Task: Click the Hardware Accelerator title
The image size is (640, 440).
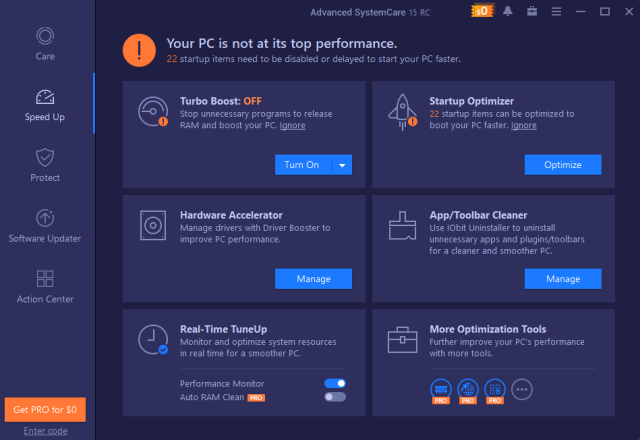Action: pos(231,215)
